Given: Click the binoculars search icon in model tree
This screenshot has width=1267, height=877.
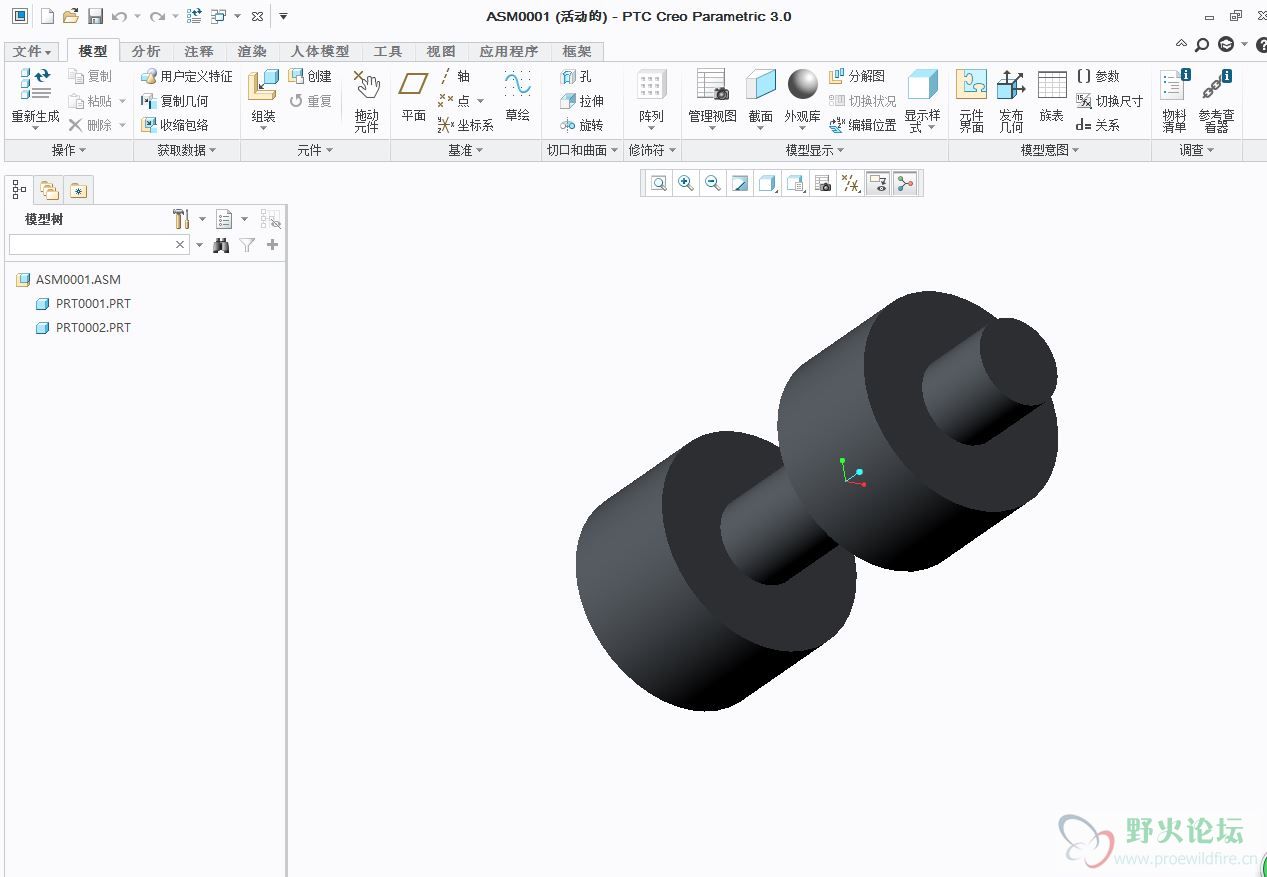Looking at the screenshot, I should point(221,244).
